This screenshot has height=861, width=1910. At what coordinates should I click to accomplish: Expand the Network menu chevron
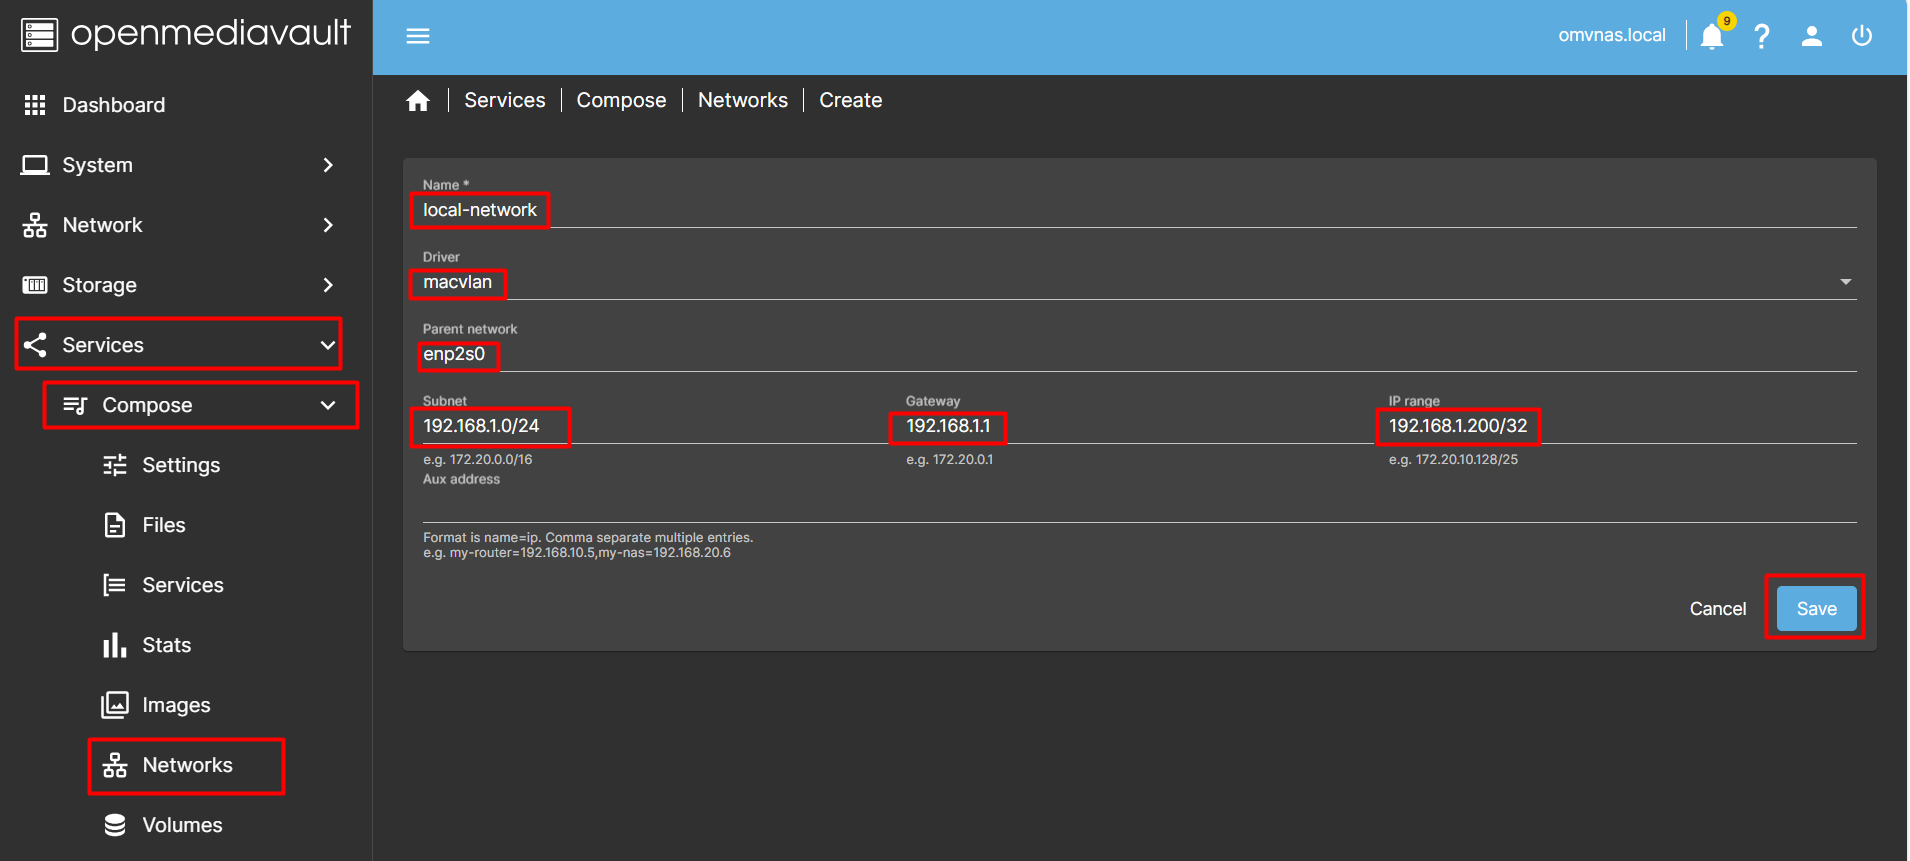(328, 225)
